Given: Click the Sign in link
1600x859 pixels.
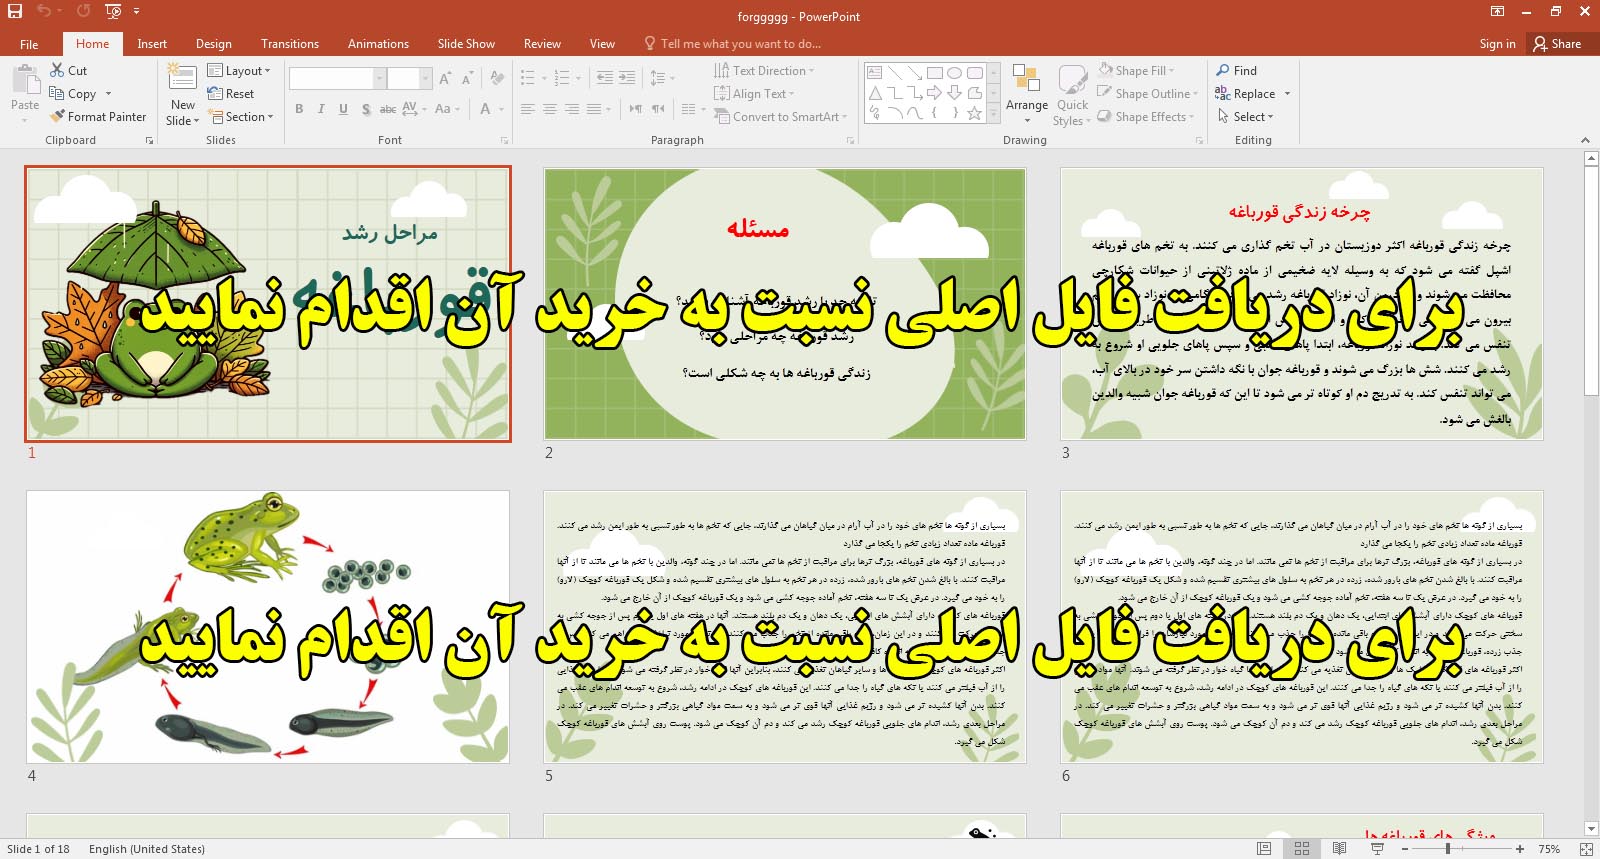Looking at the screenshot, I should [1497, 43].
